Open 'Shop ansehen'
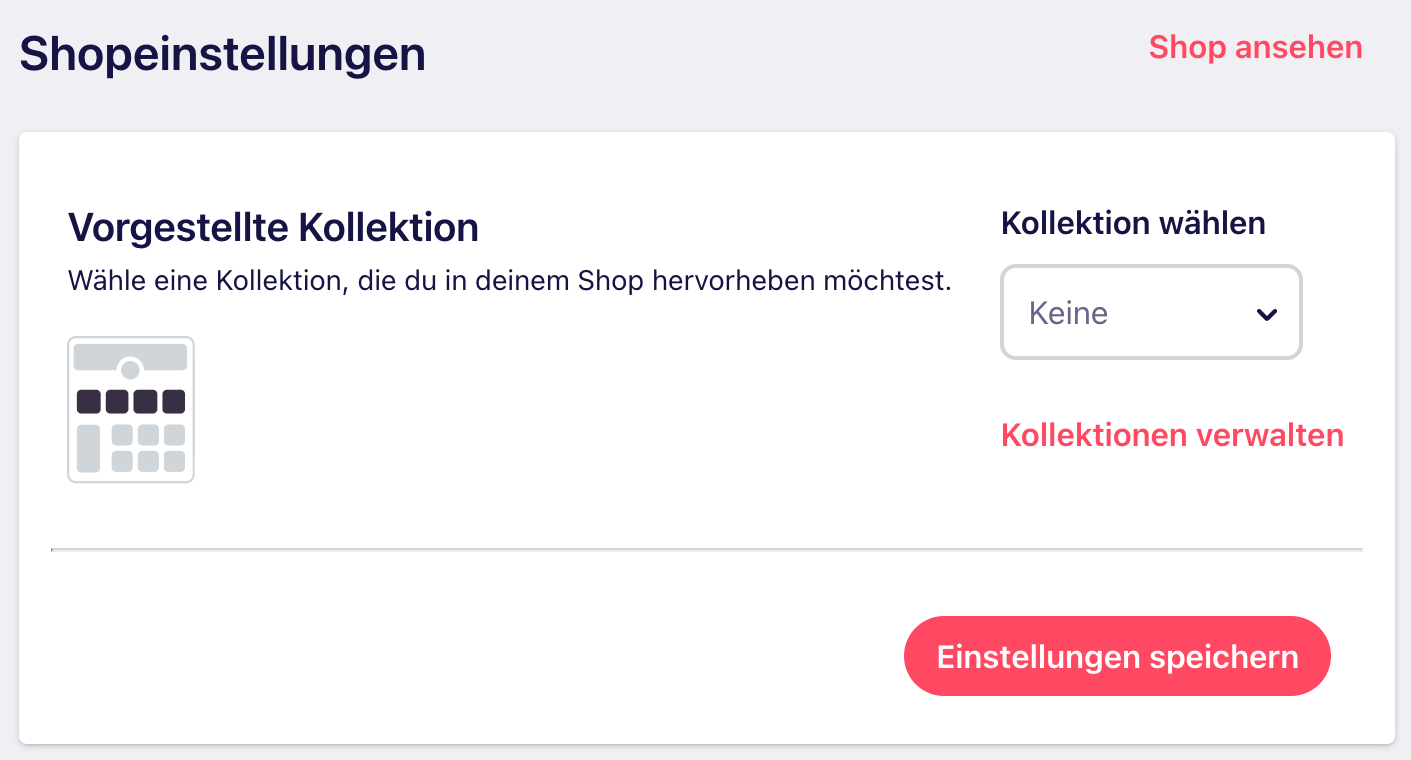 (x=1255, y=47)
